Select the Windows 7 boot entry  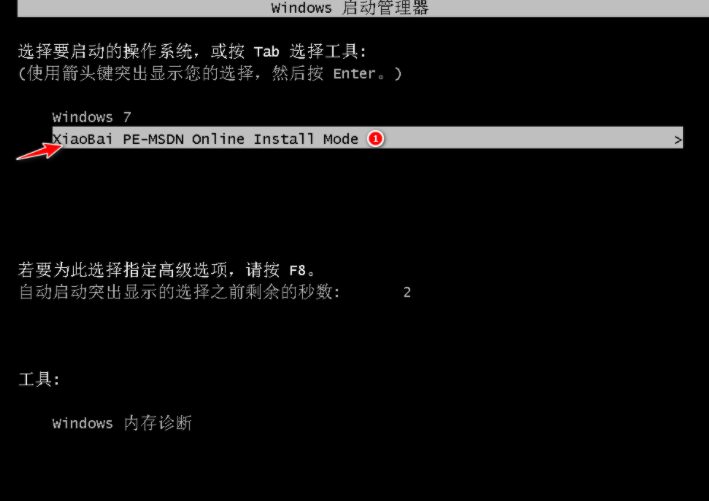point(92,117)
